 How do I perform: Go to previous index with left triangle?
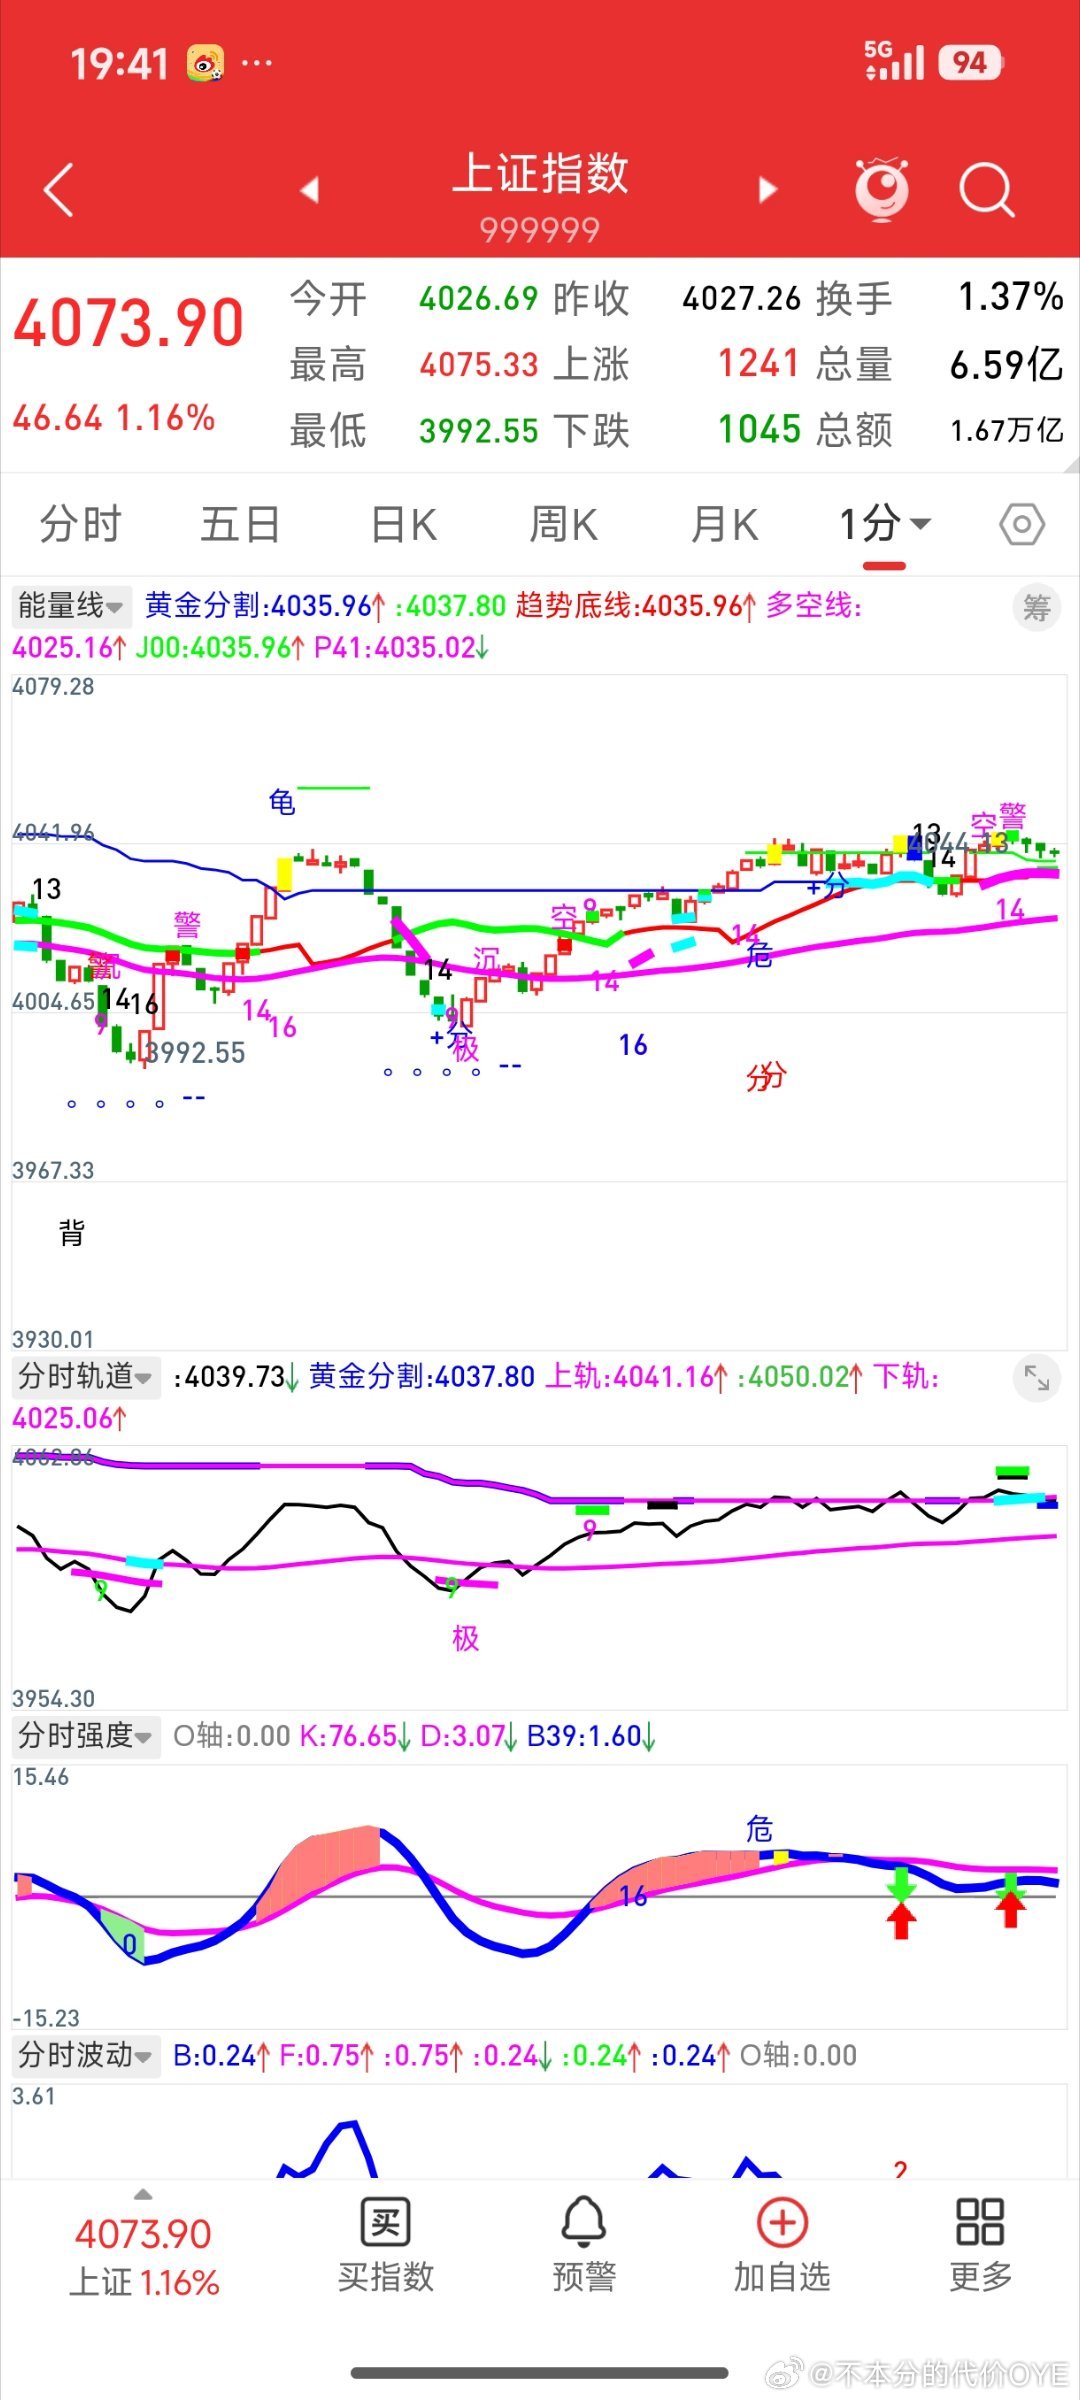point(310,189)
